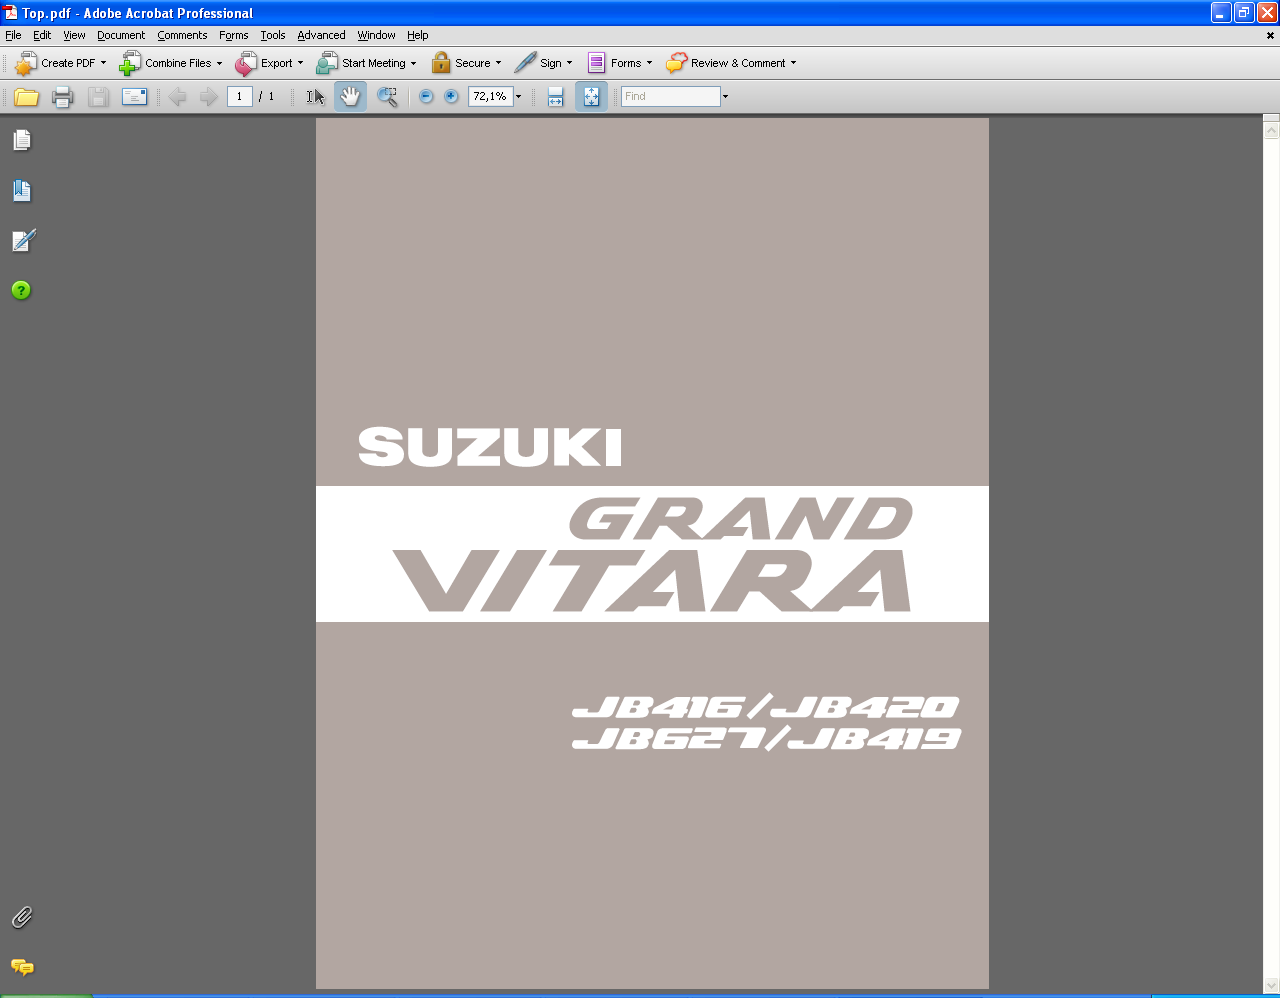Click the zoom level 72,1% field

(490, 97)
